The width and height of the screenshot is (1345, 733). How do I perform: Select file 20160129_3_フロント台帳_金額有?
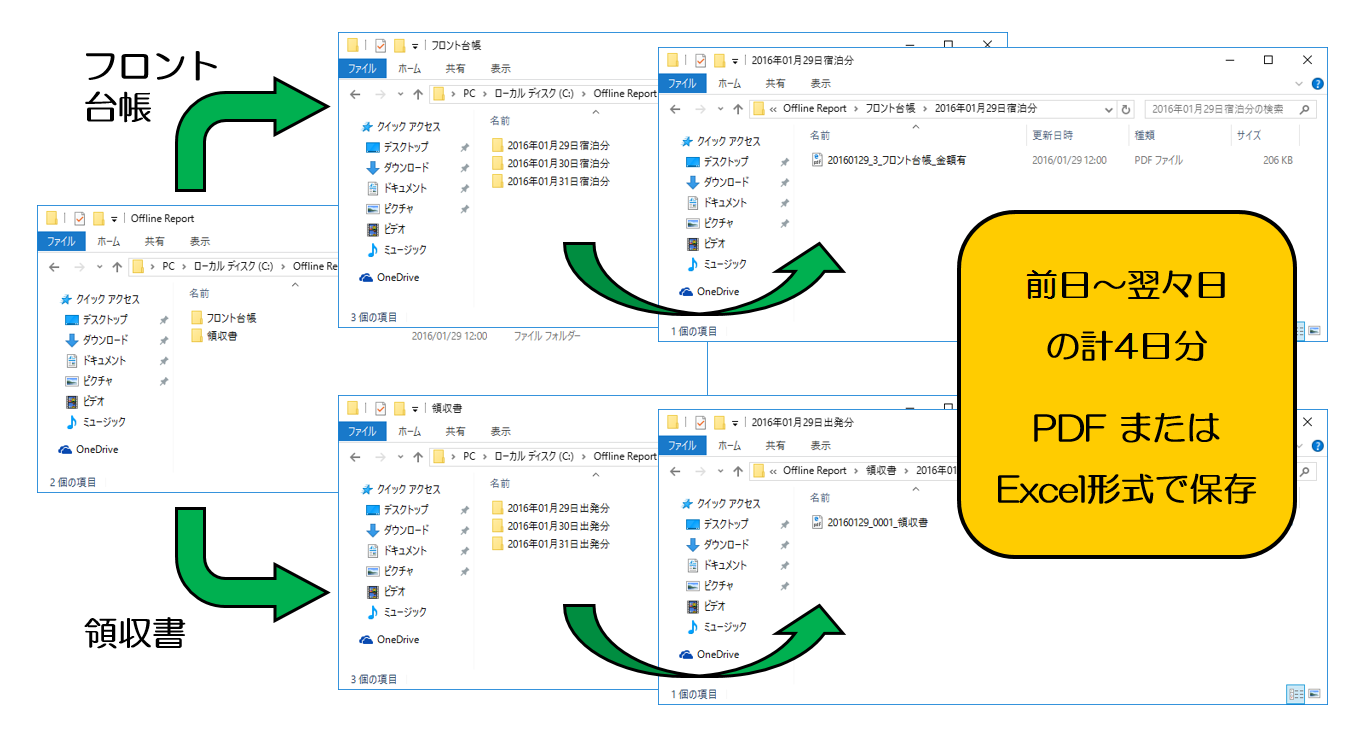tap(889, 160)
